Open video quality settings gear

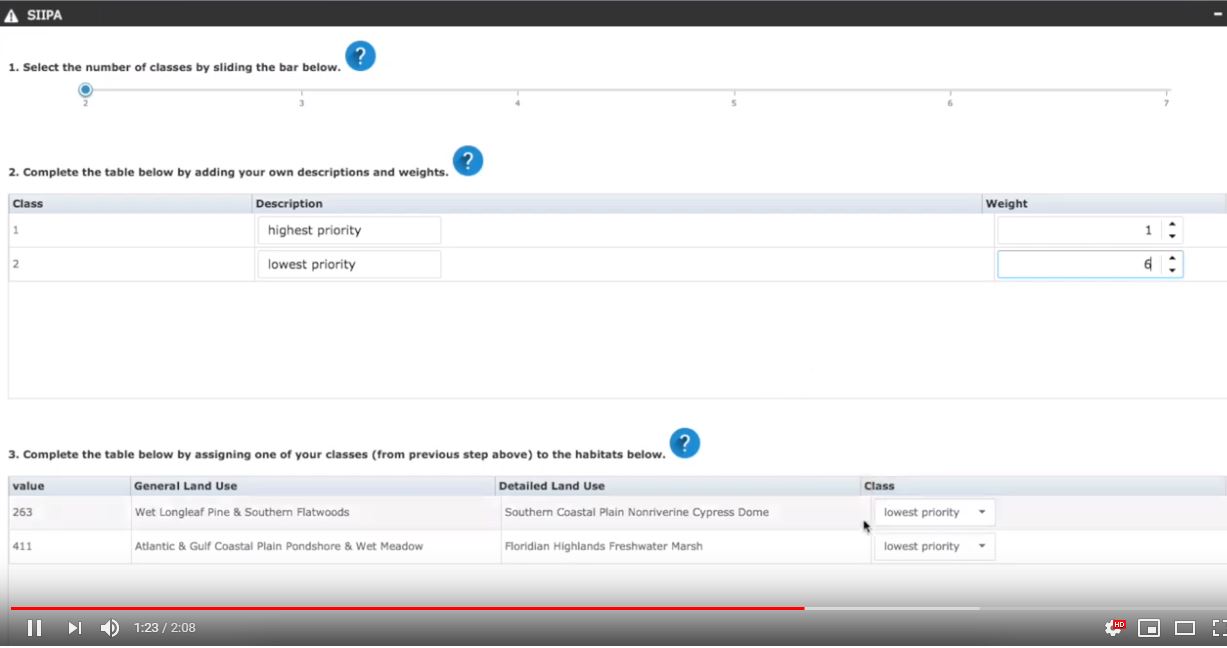pyautogui.click(x=1113, y=628)
